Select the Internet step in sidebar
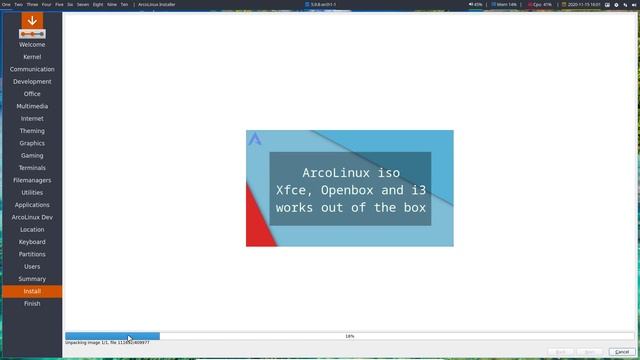Screen dimensions: 640x360 pyautogui.click(x=32, y=119)
